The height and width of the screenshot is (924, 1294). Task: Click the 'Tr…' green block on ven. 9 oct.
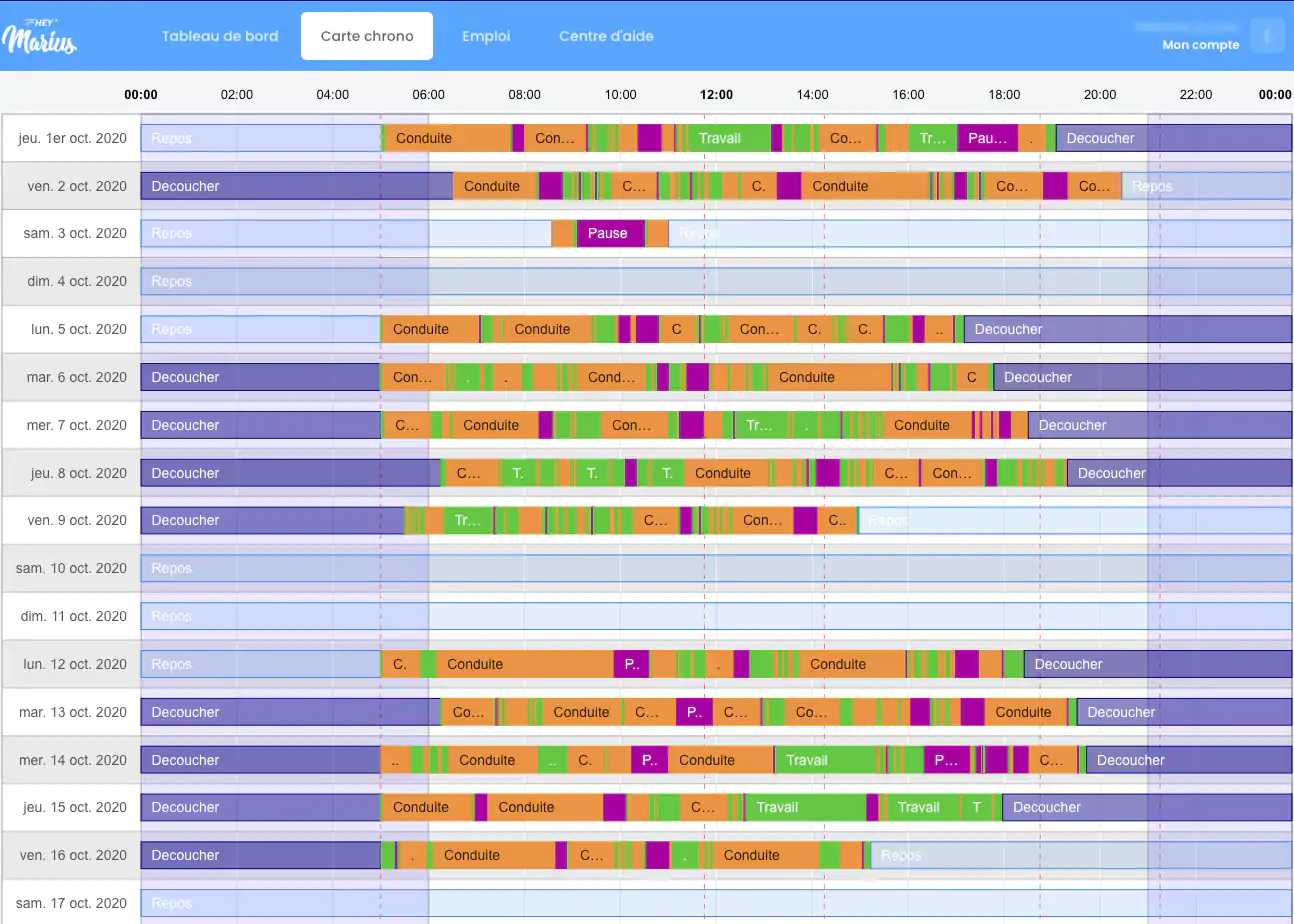click(x=468, y=520)
